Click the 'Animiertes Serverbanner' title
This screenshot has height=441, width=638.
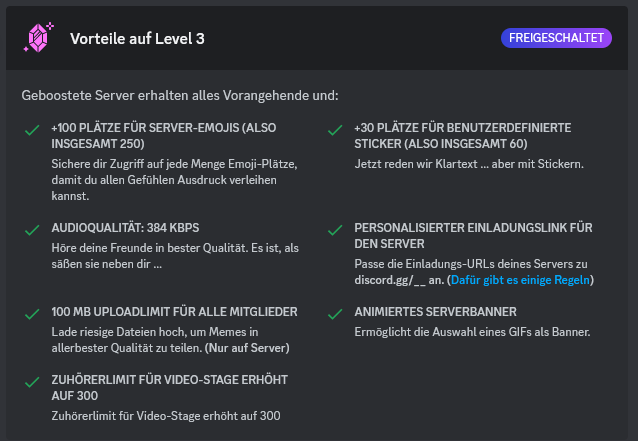(x=435, y=312)
